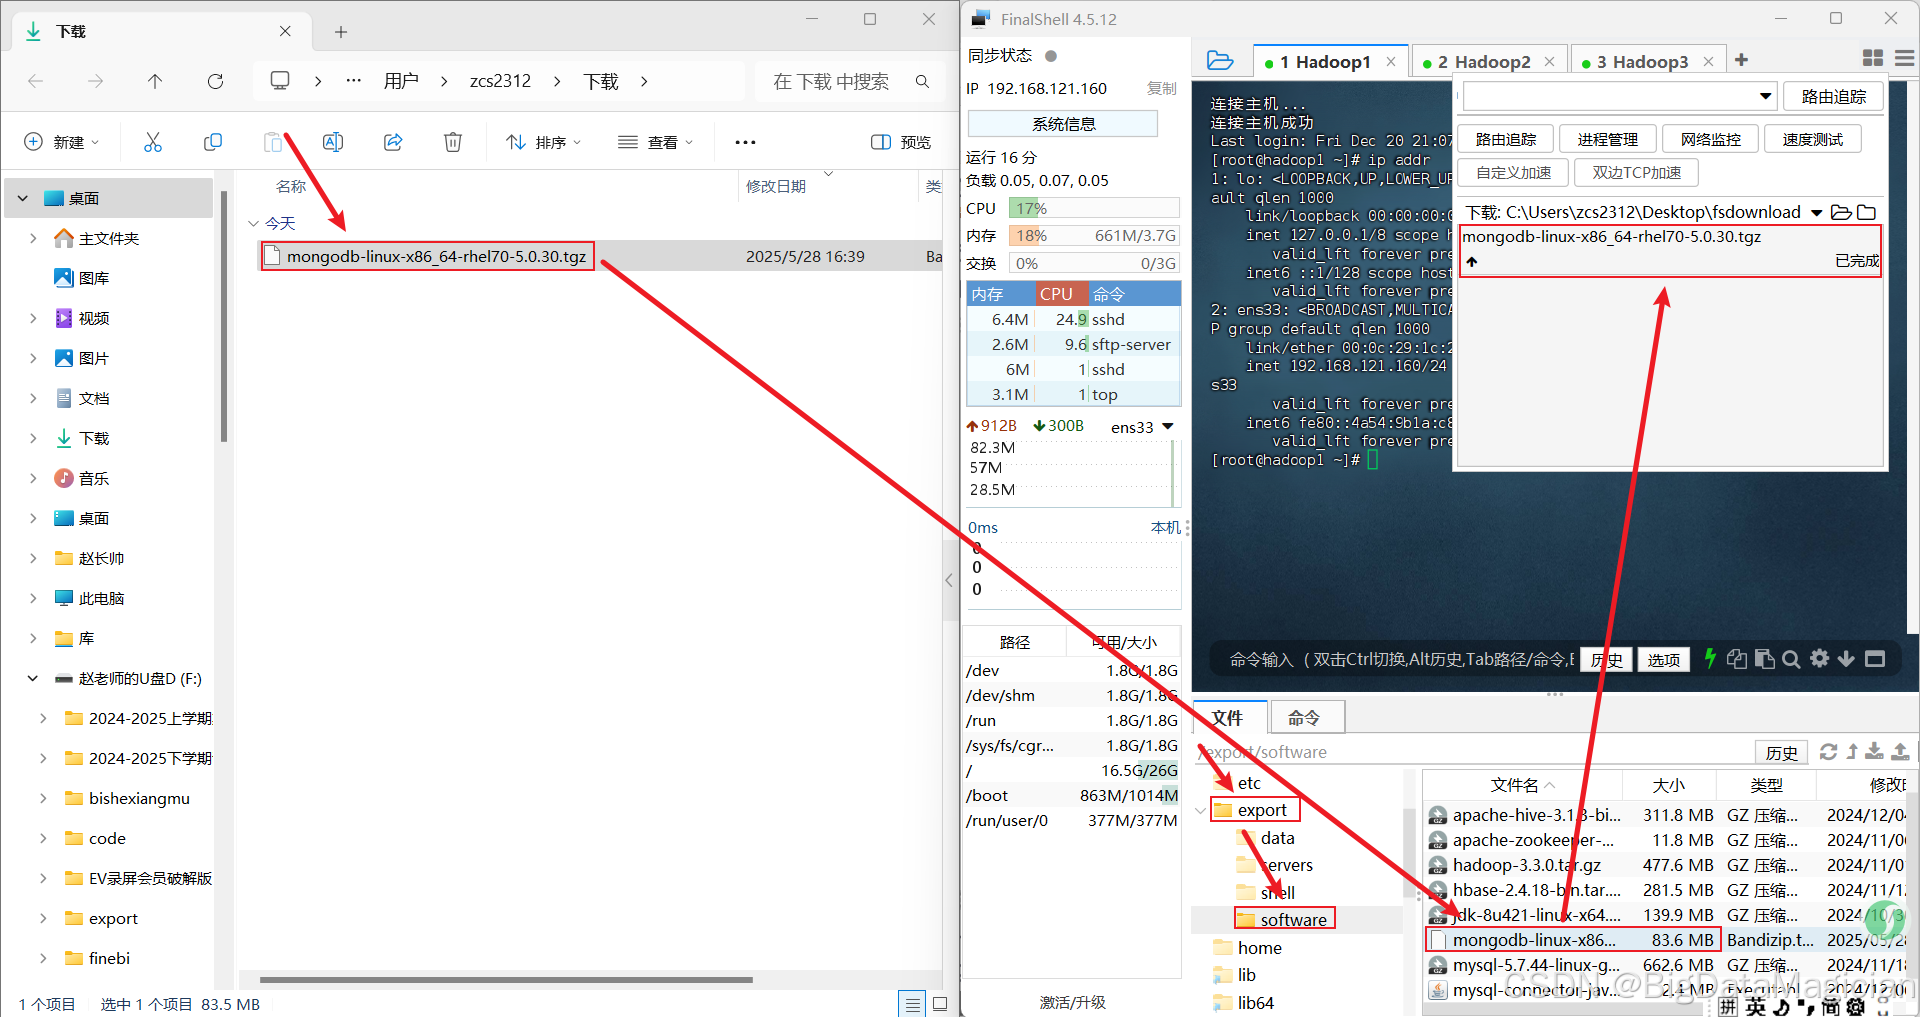Click the Share icon in the Explorer toolbar
Screen dimensions: 1920x1017
[393, 142]
